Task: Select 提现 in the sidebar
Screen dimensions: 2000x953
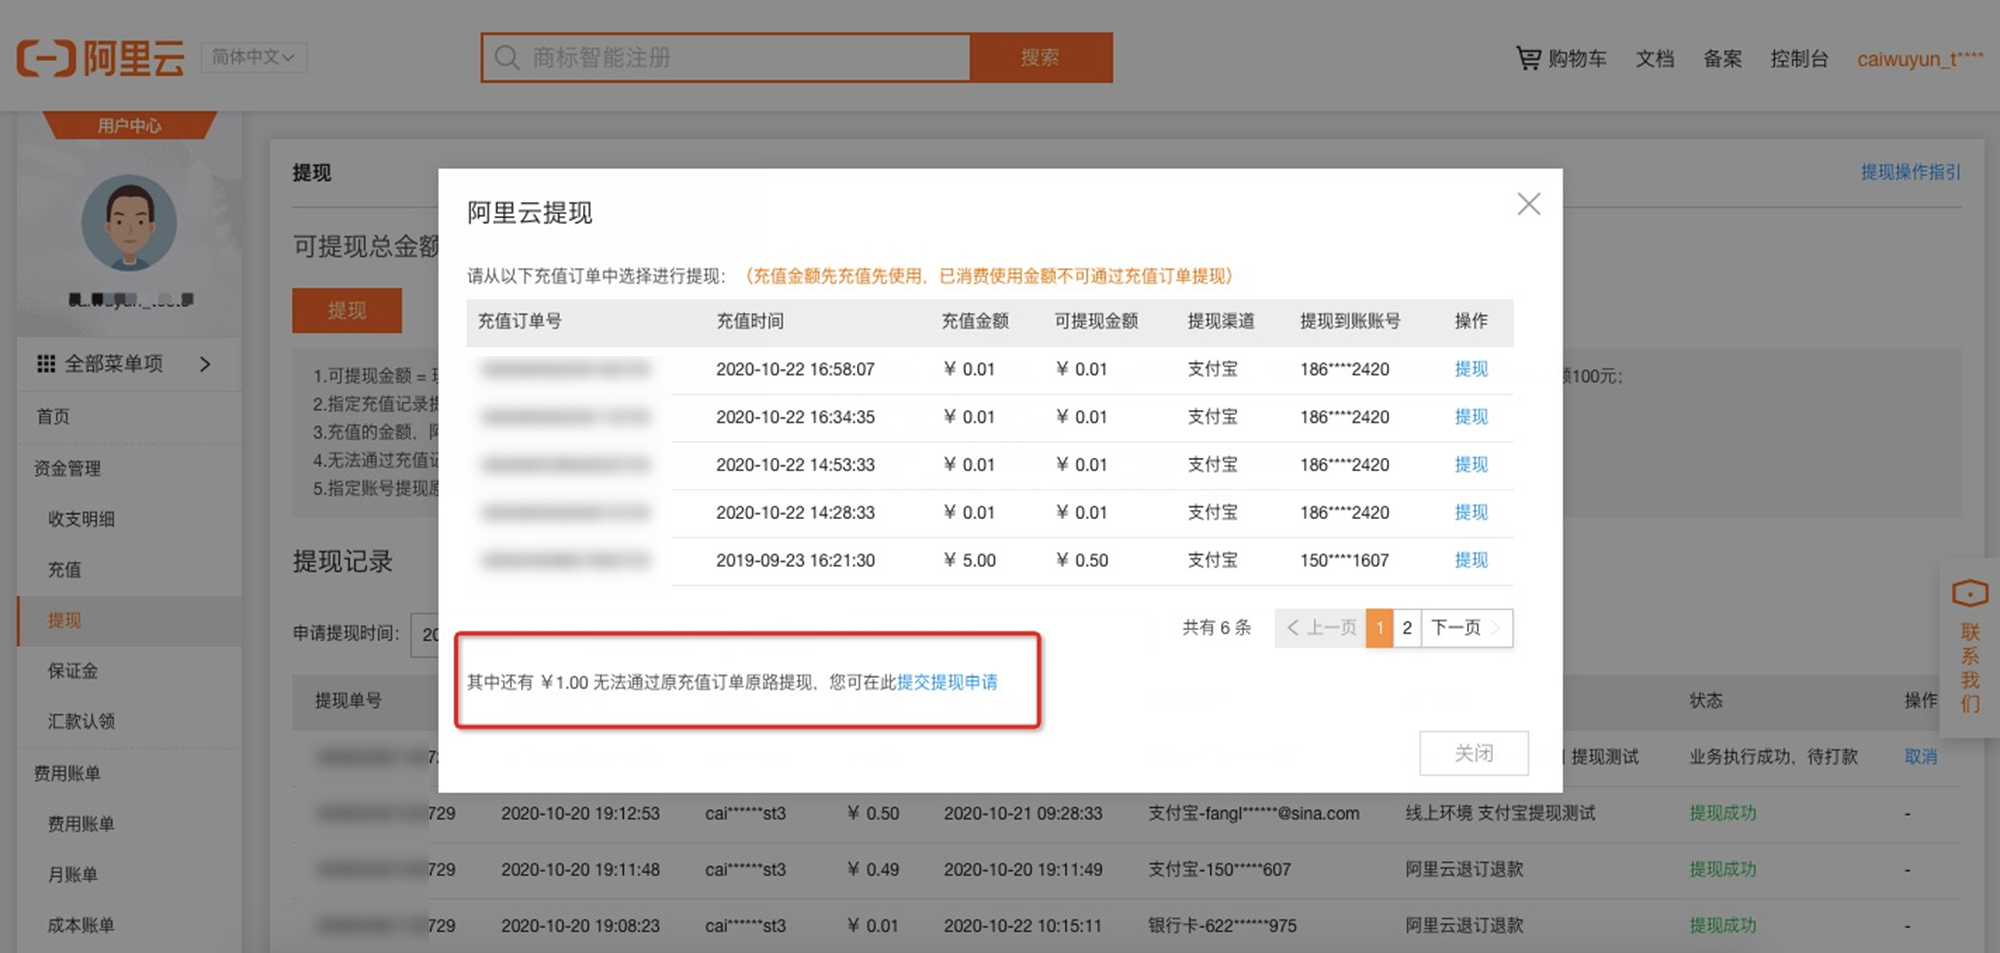Action: coord(64,620)
